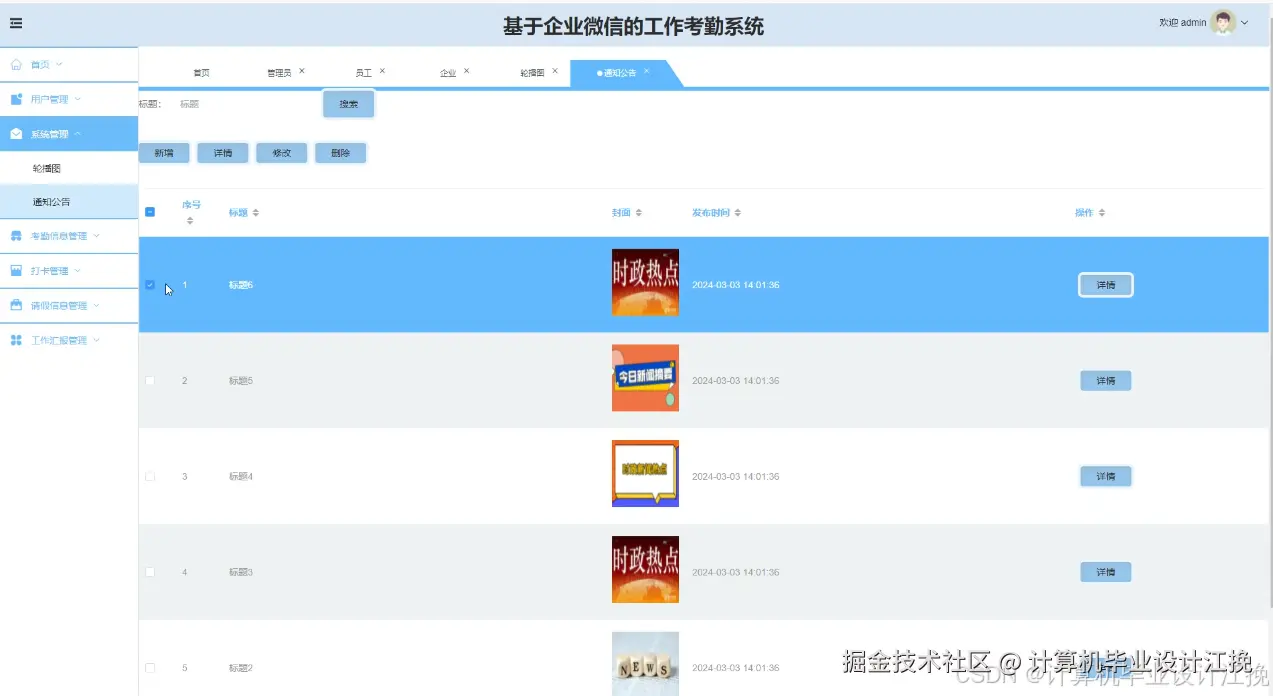Click the publish time in row 标题3
1273x696 pixels.
tap(735, 572)
